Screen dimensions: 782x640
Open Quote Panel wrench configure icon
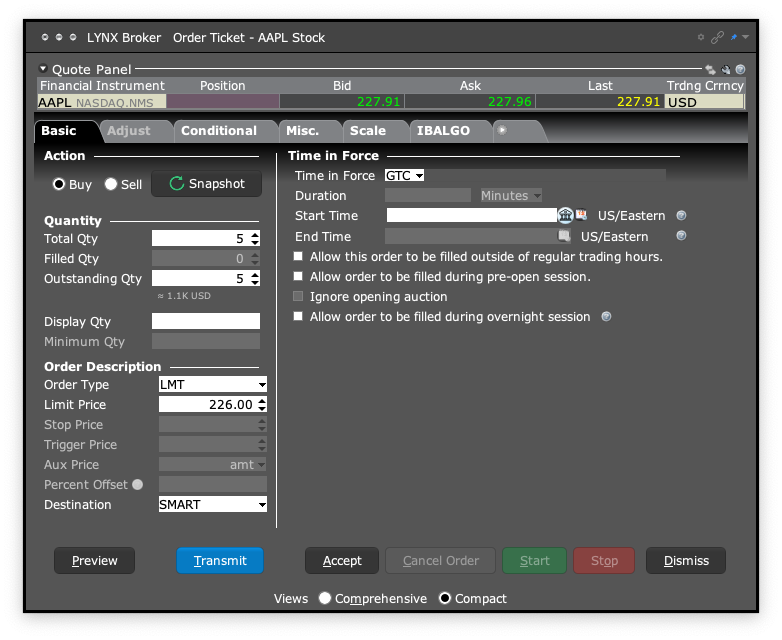click(726, 70)
